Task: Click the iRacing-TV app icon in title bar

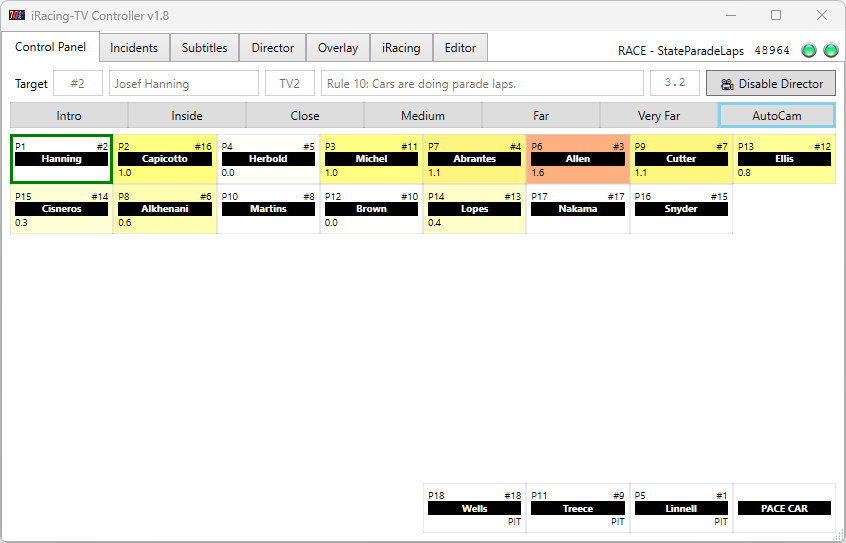Action: point(17,15)
